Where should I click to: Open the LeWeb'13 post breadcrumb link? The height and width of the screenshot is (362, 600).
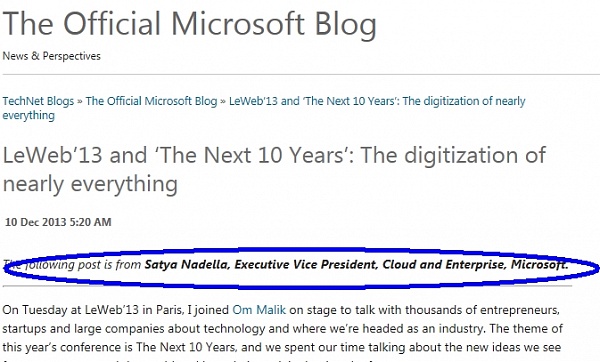coord(264,108)
